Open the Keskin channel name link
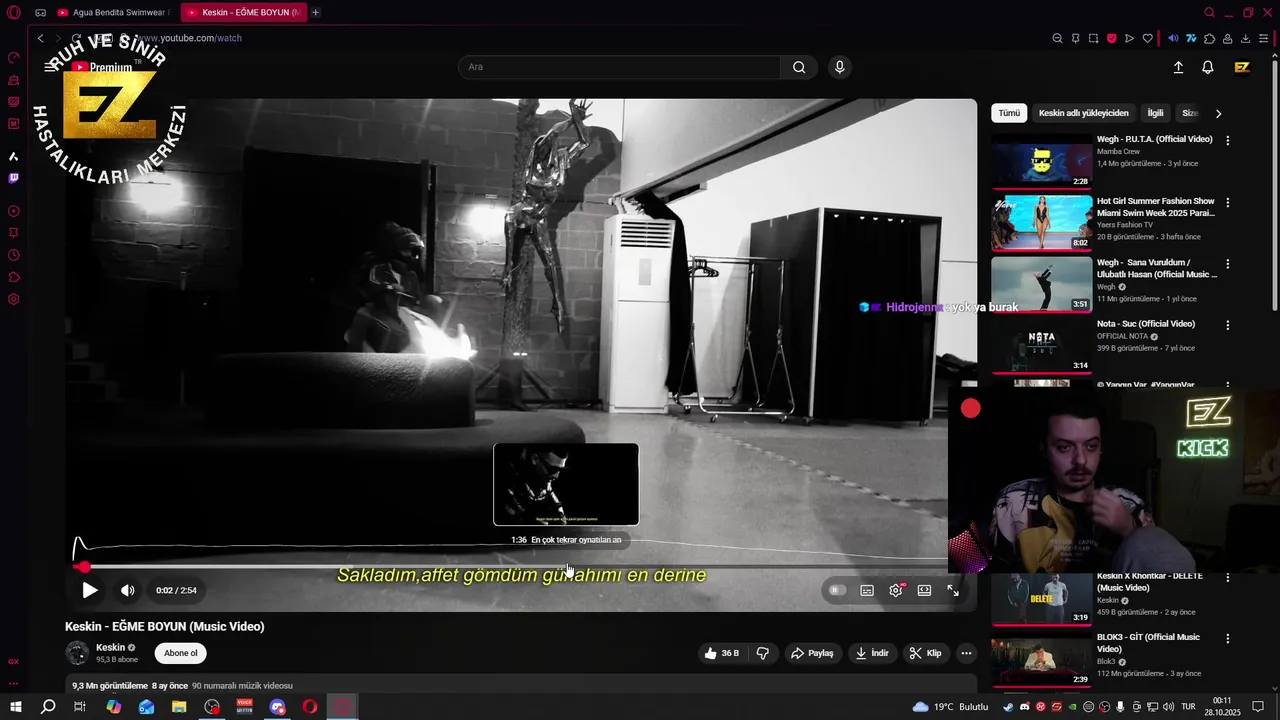 pyautogui.click(x=110, y=647)
